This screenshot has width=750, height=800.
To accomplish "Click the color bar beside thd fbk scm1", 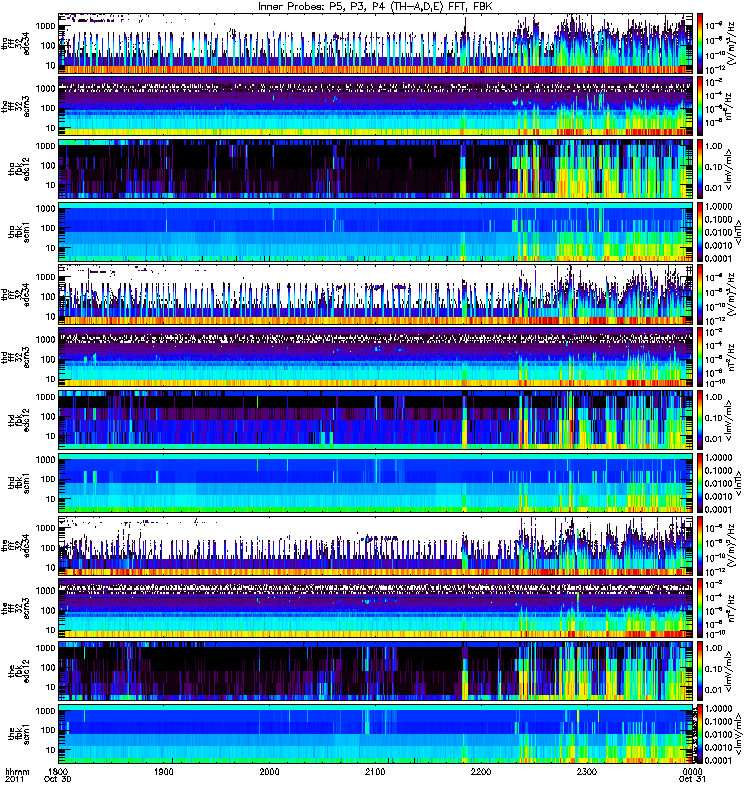I will [x=700, y=483].
